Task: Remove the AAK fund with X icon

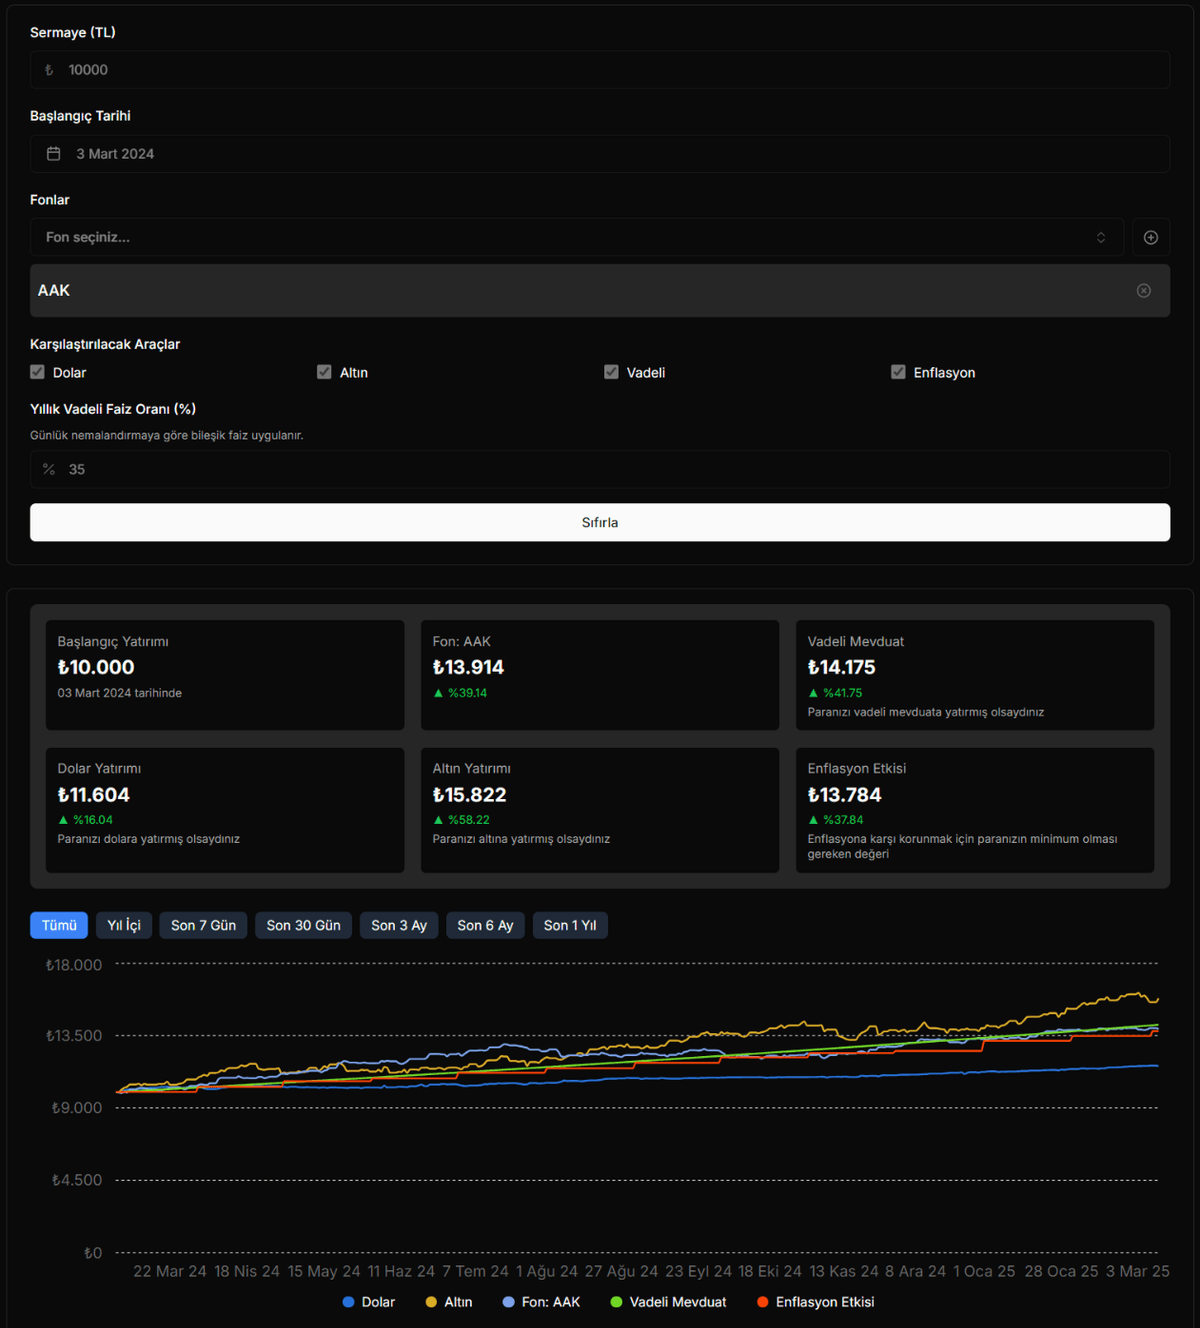Action: 1143,291
